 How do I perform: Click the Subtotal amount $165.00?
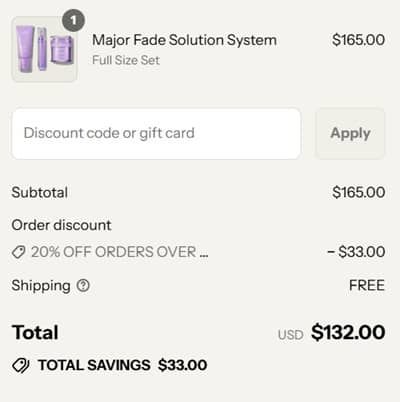pyautogui.click(x=359, y=192)
